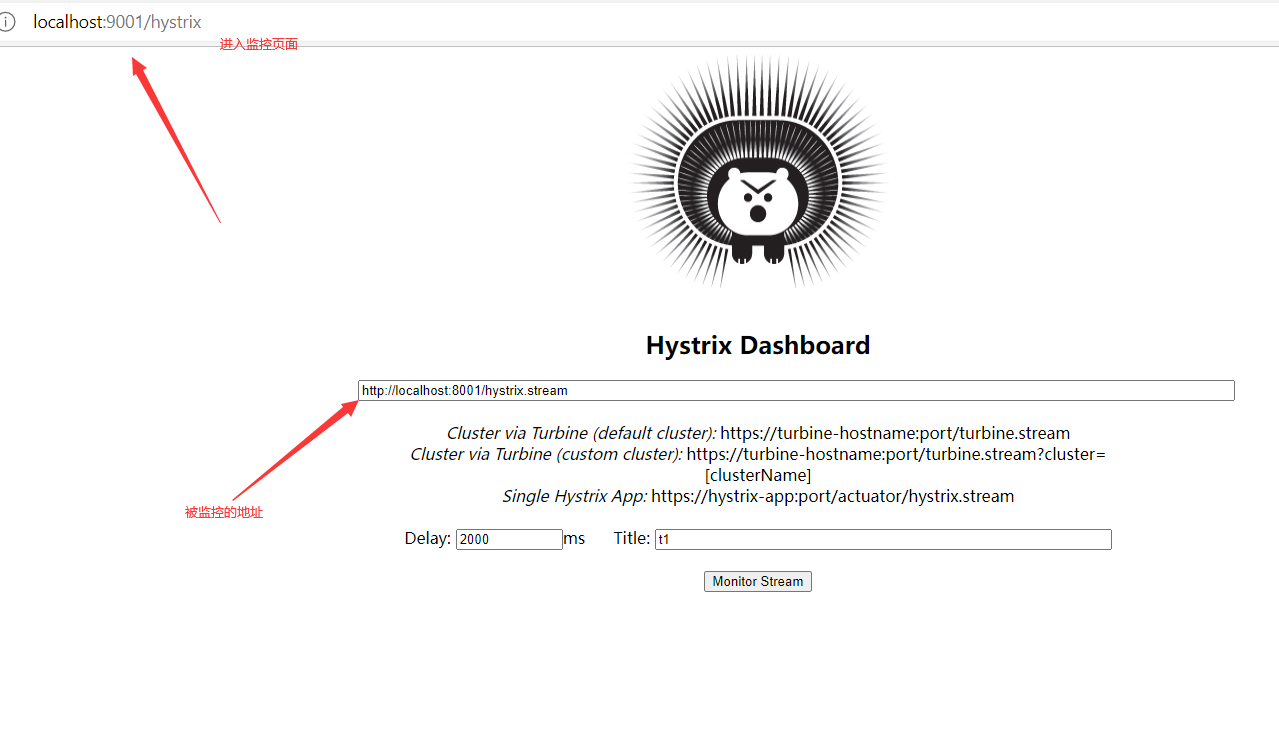The image size is (1279, 747).
Task: Click the "Title:" label
Action: click(632, 538)
